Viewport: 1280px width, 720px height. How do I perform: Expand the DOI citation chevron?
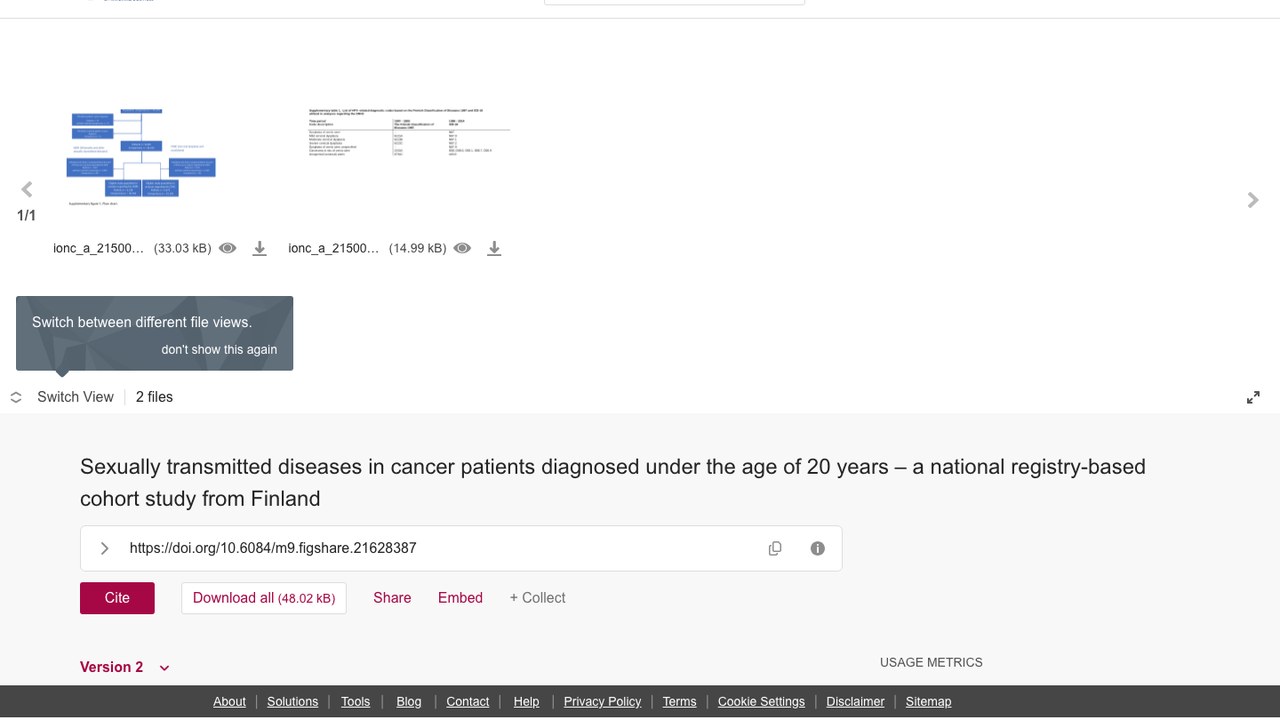pyautogui.click(x=104, y=548)
